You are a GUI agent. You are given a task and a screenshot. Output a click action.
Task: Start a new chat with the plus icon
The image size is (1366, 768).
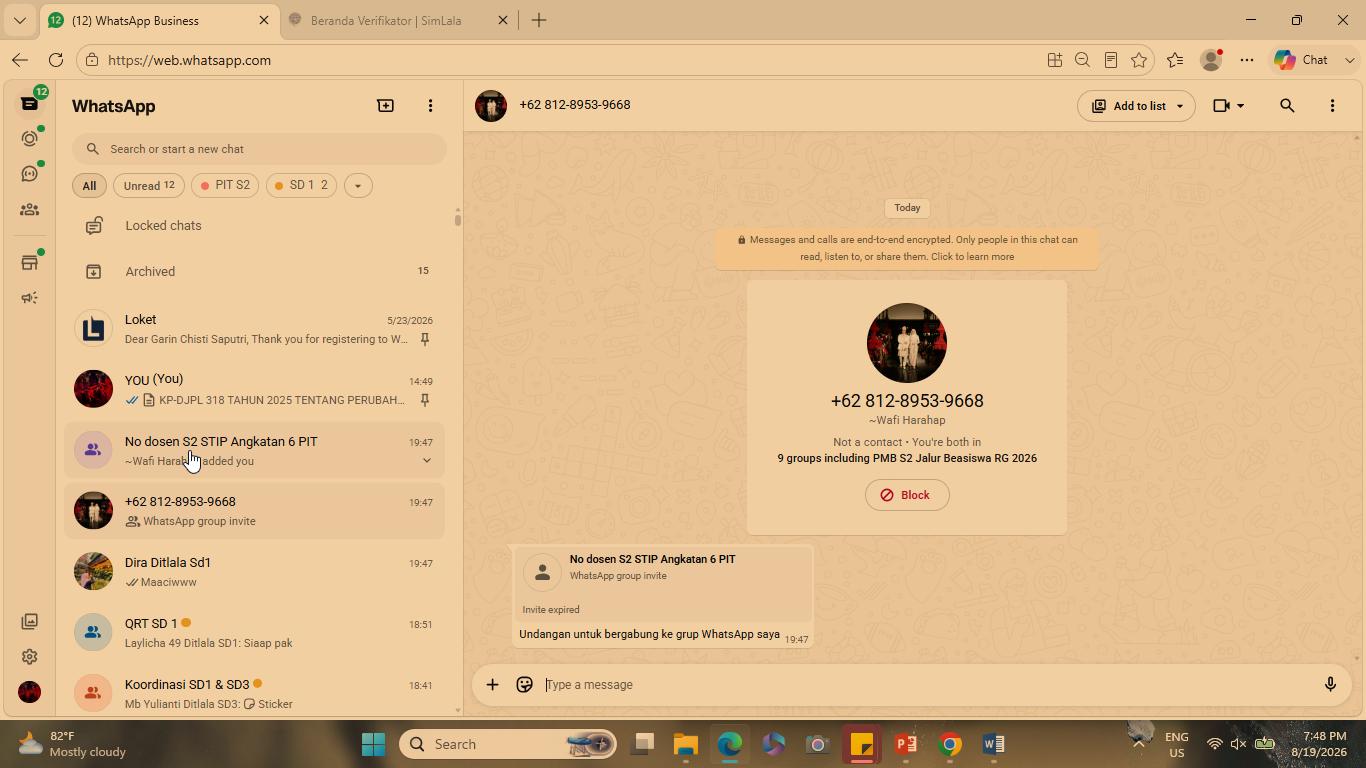[x=385, y=106]
